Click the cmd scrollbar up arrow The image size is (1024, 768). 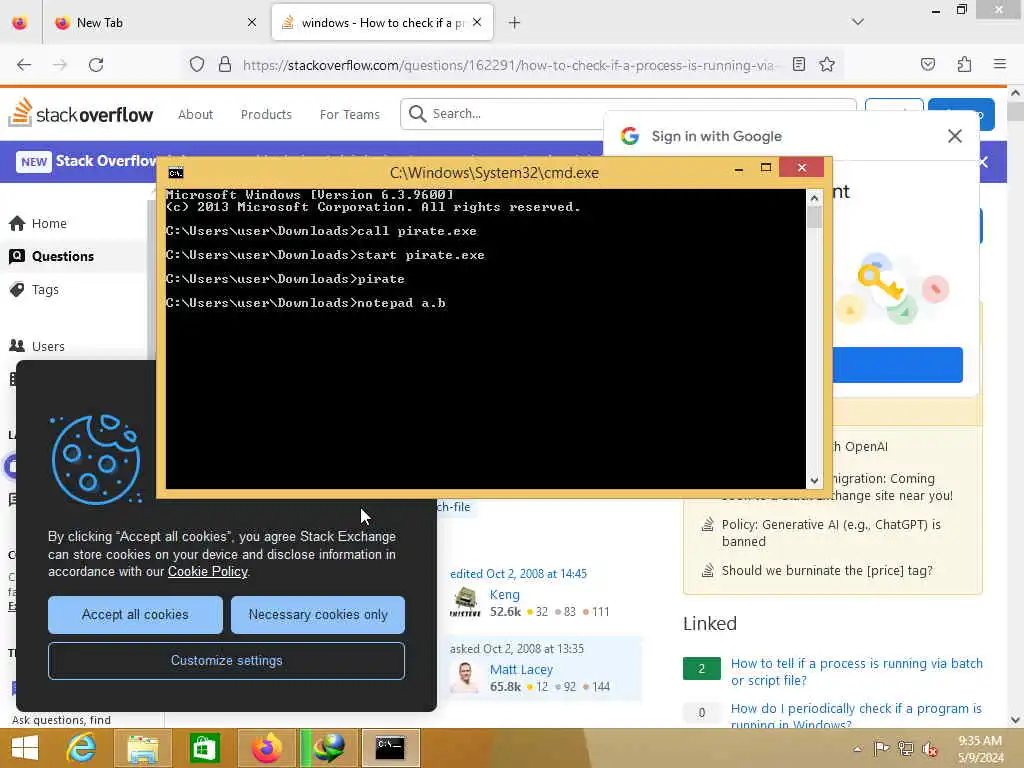(x=814, y=198)
